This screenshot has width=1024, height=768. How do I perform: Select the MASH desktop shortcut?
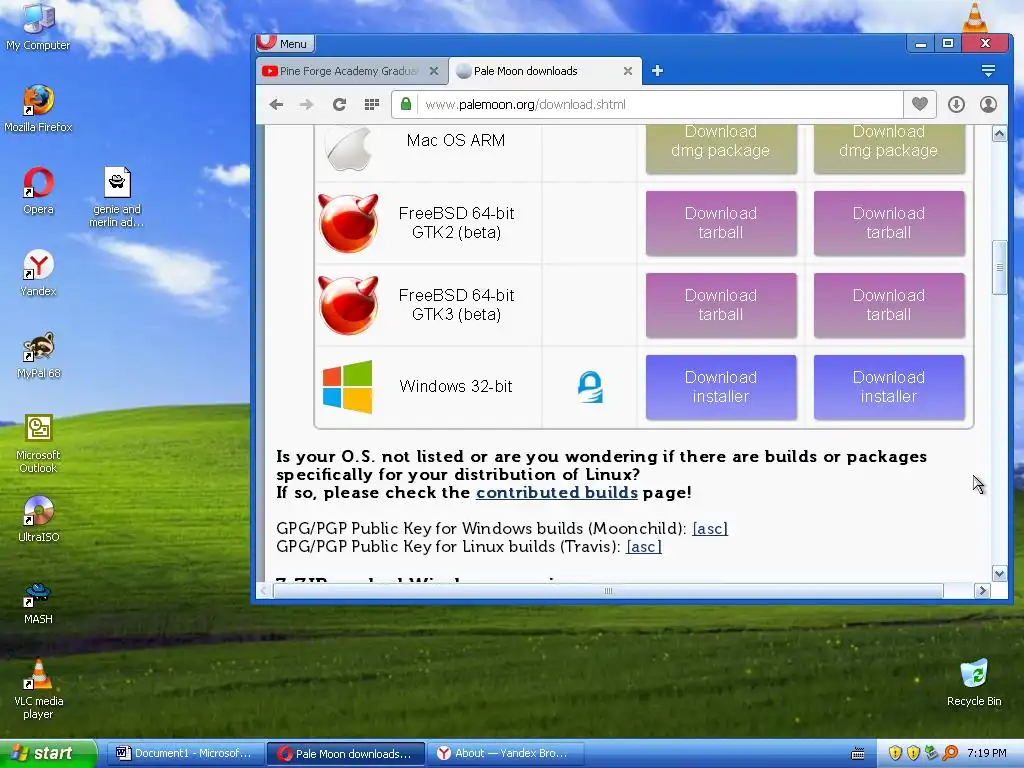[38, 601]
